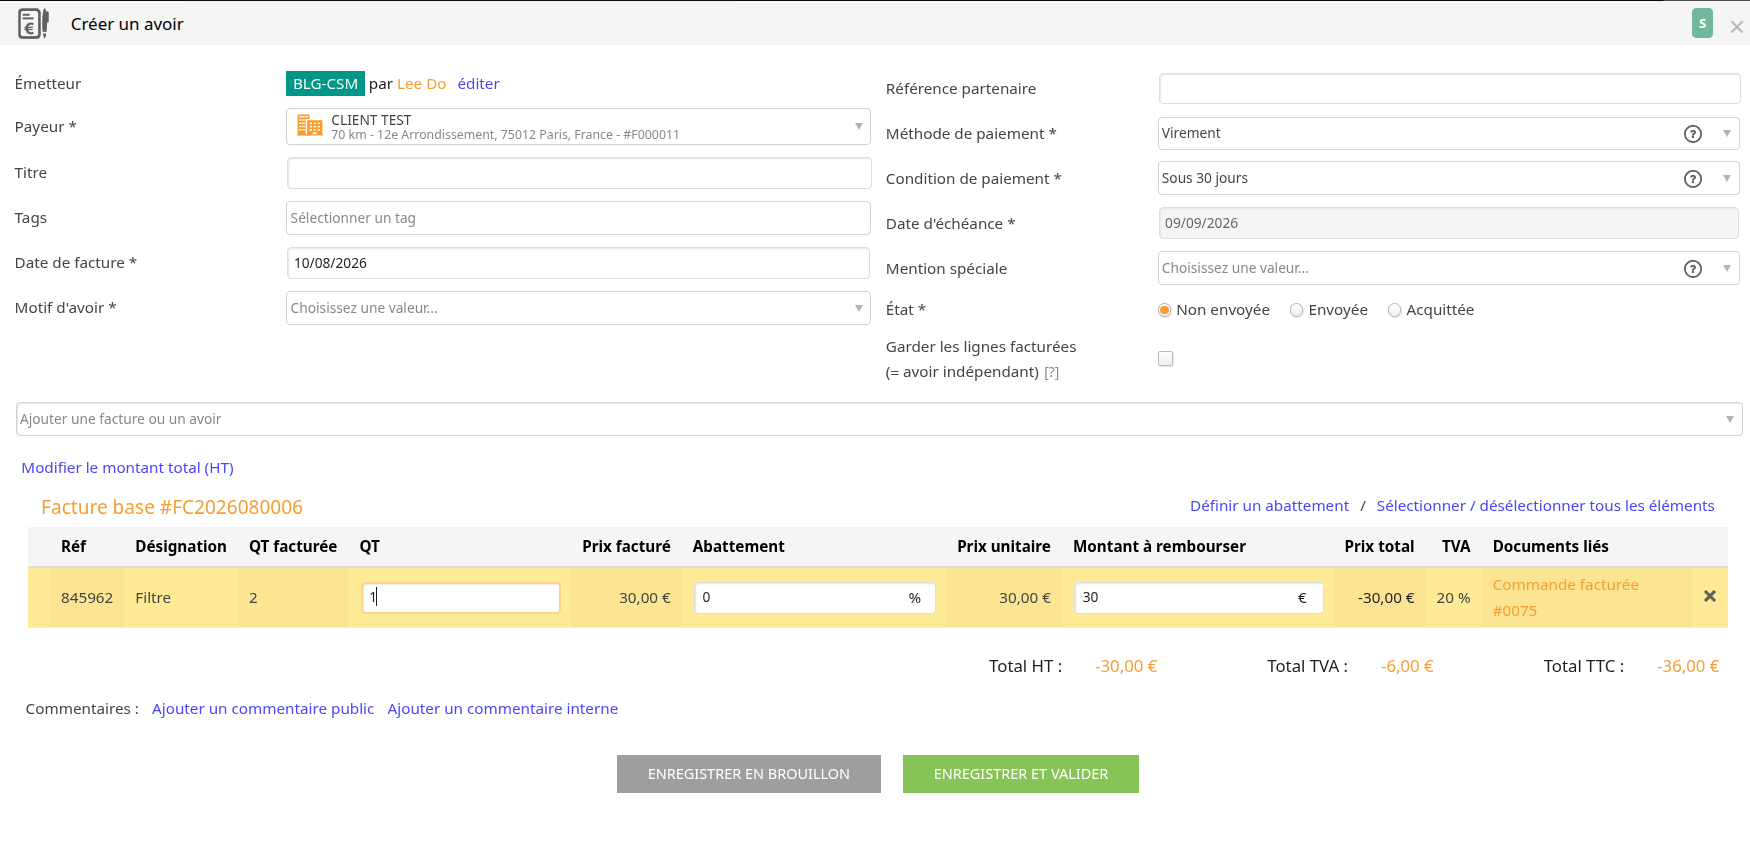
Task: Select the Envoyée state
Action: click(x=1296, y=310)
